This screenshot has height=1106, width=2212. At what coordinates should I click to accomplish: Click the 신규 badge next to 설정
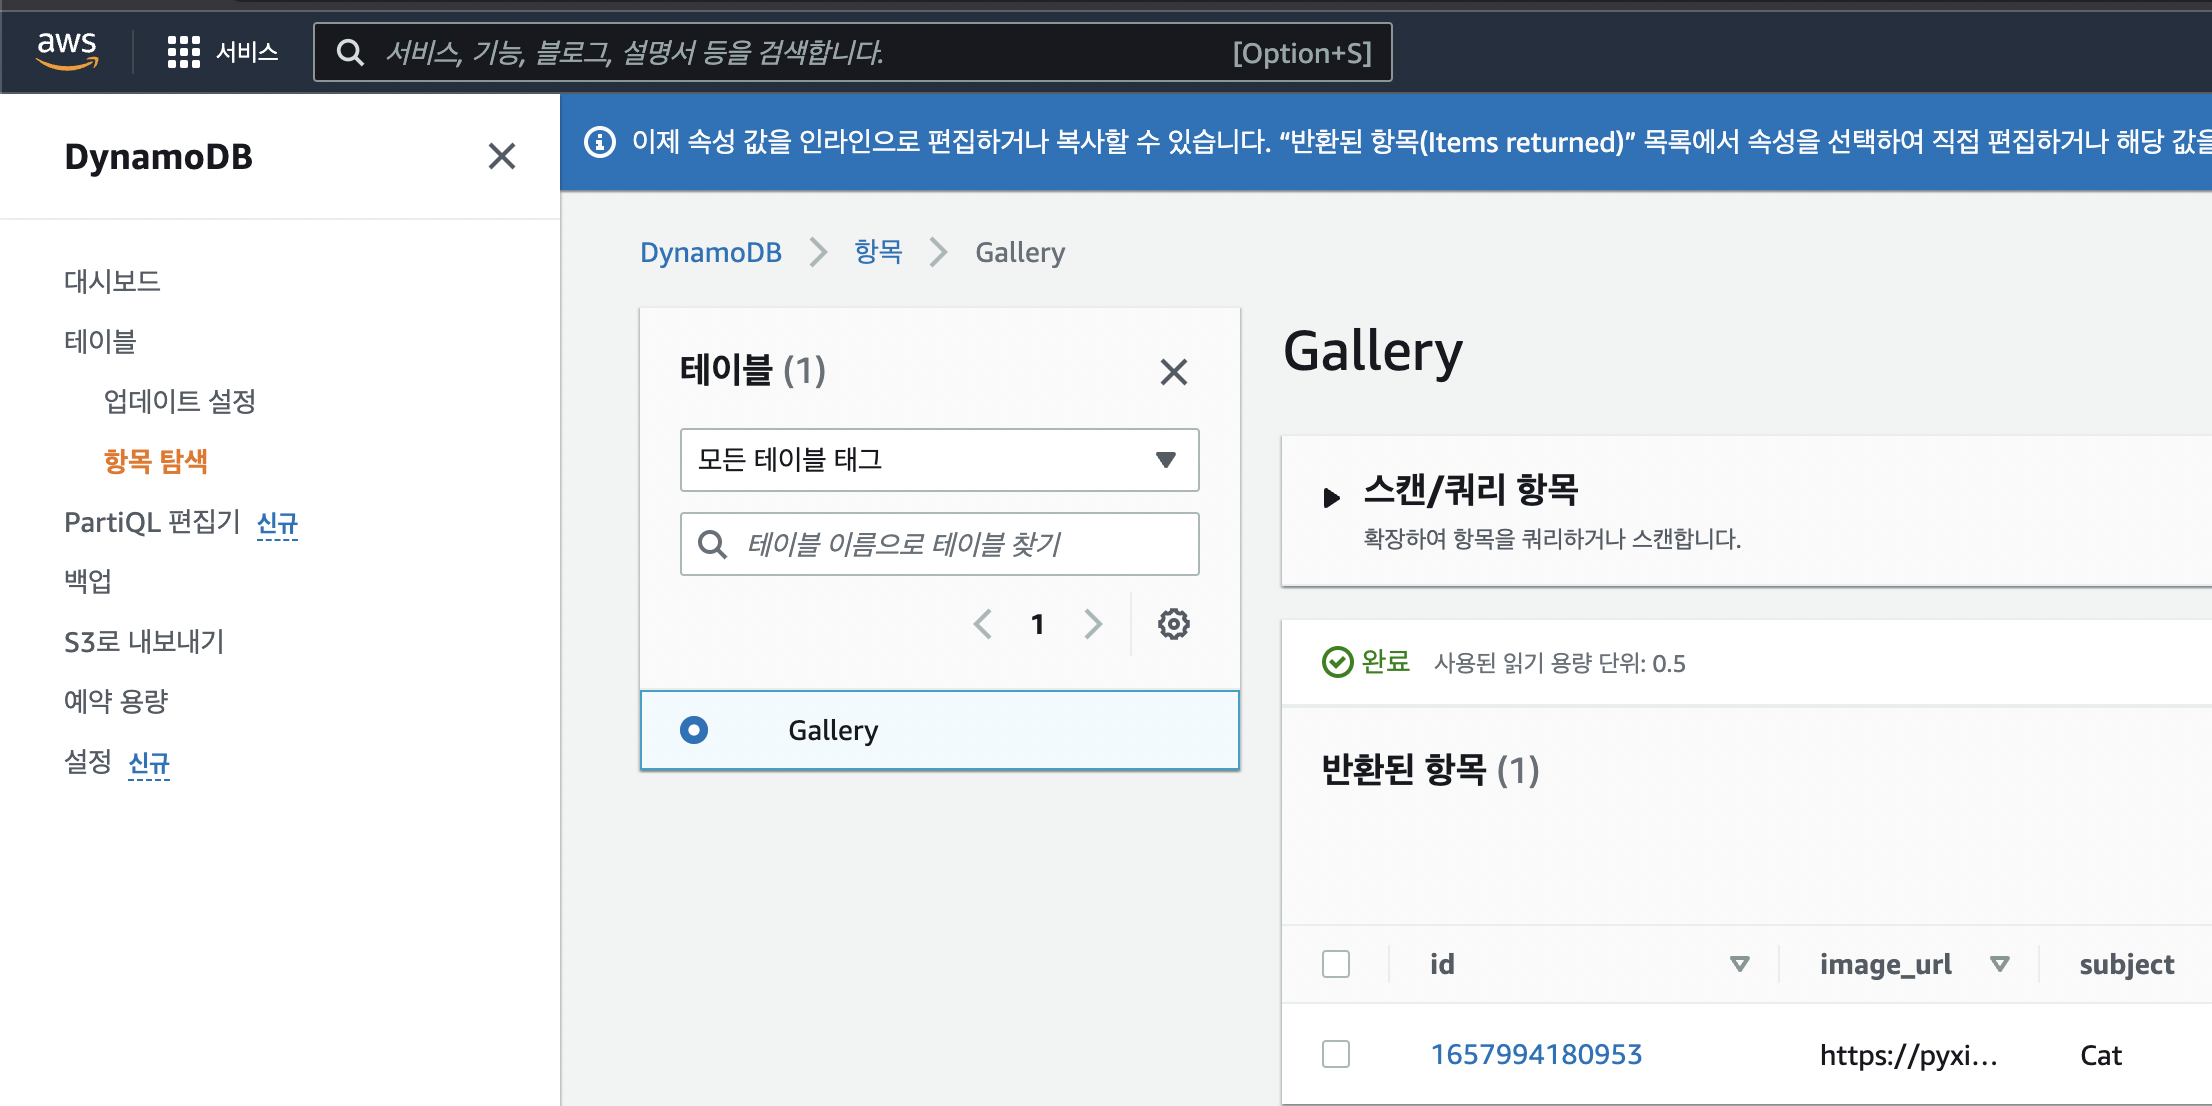[x=149, y=763]
